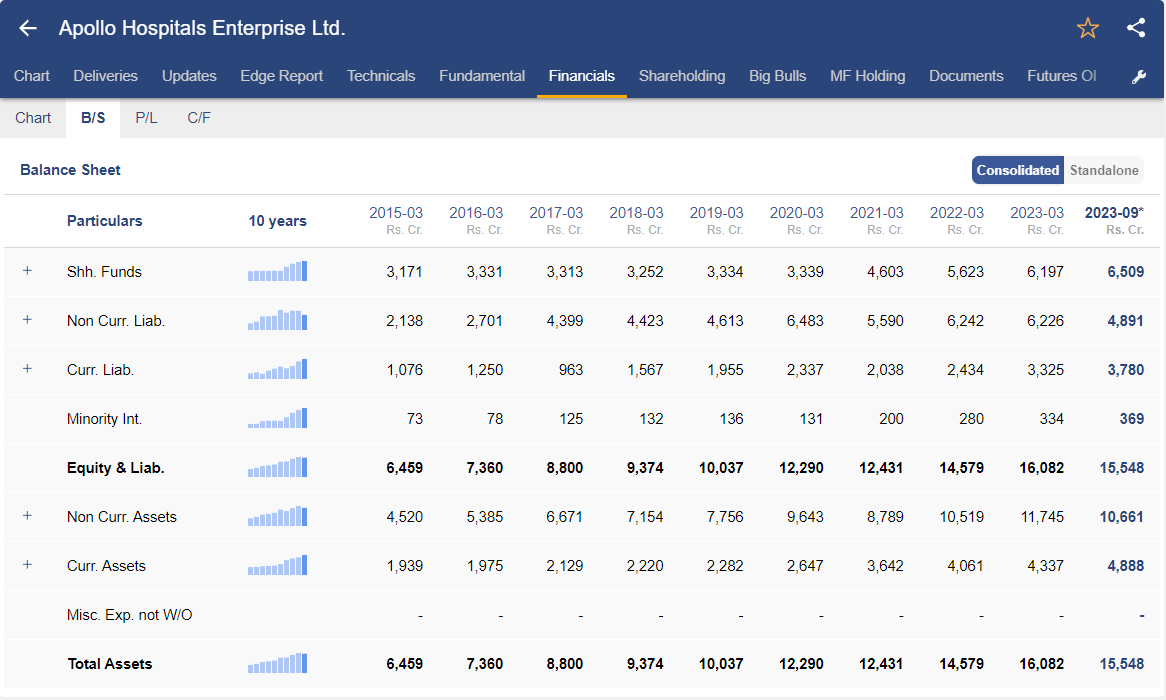The image size is (1166, 700).
Task: Click Non Curr. Assets sparkline chart
Action: click(x=277, y=516)
